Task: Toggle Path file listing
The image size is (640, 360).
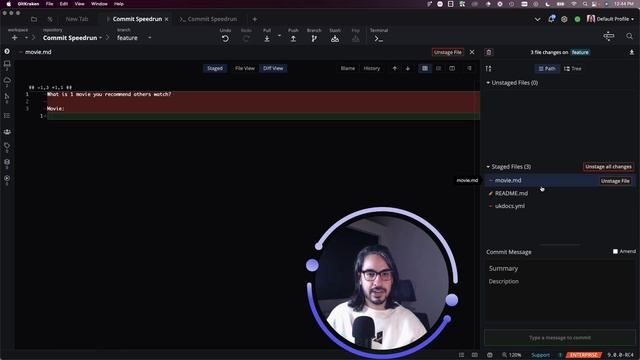Action: click(x=547, y=69)
